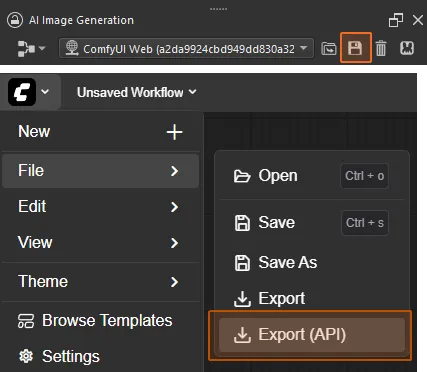Click the white icon right of the trash icon

(407, 48)
